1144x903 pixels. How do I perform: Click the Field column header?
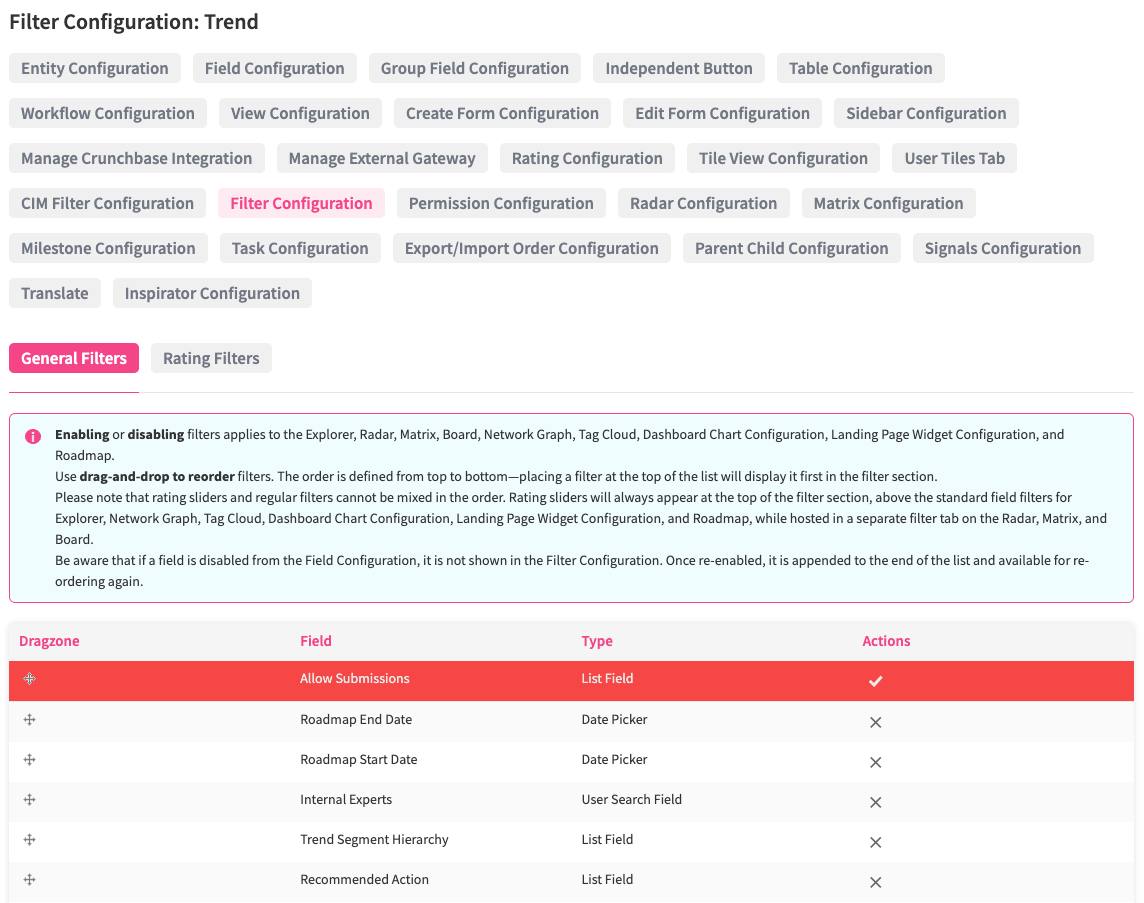pos(316,641)
